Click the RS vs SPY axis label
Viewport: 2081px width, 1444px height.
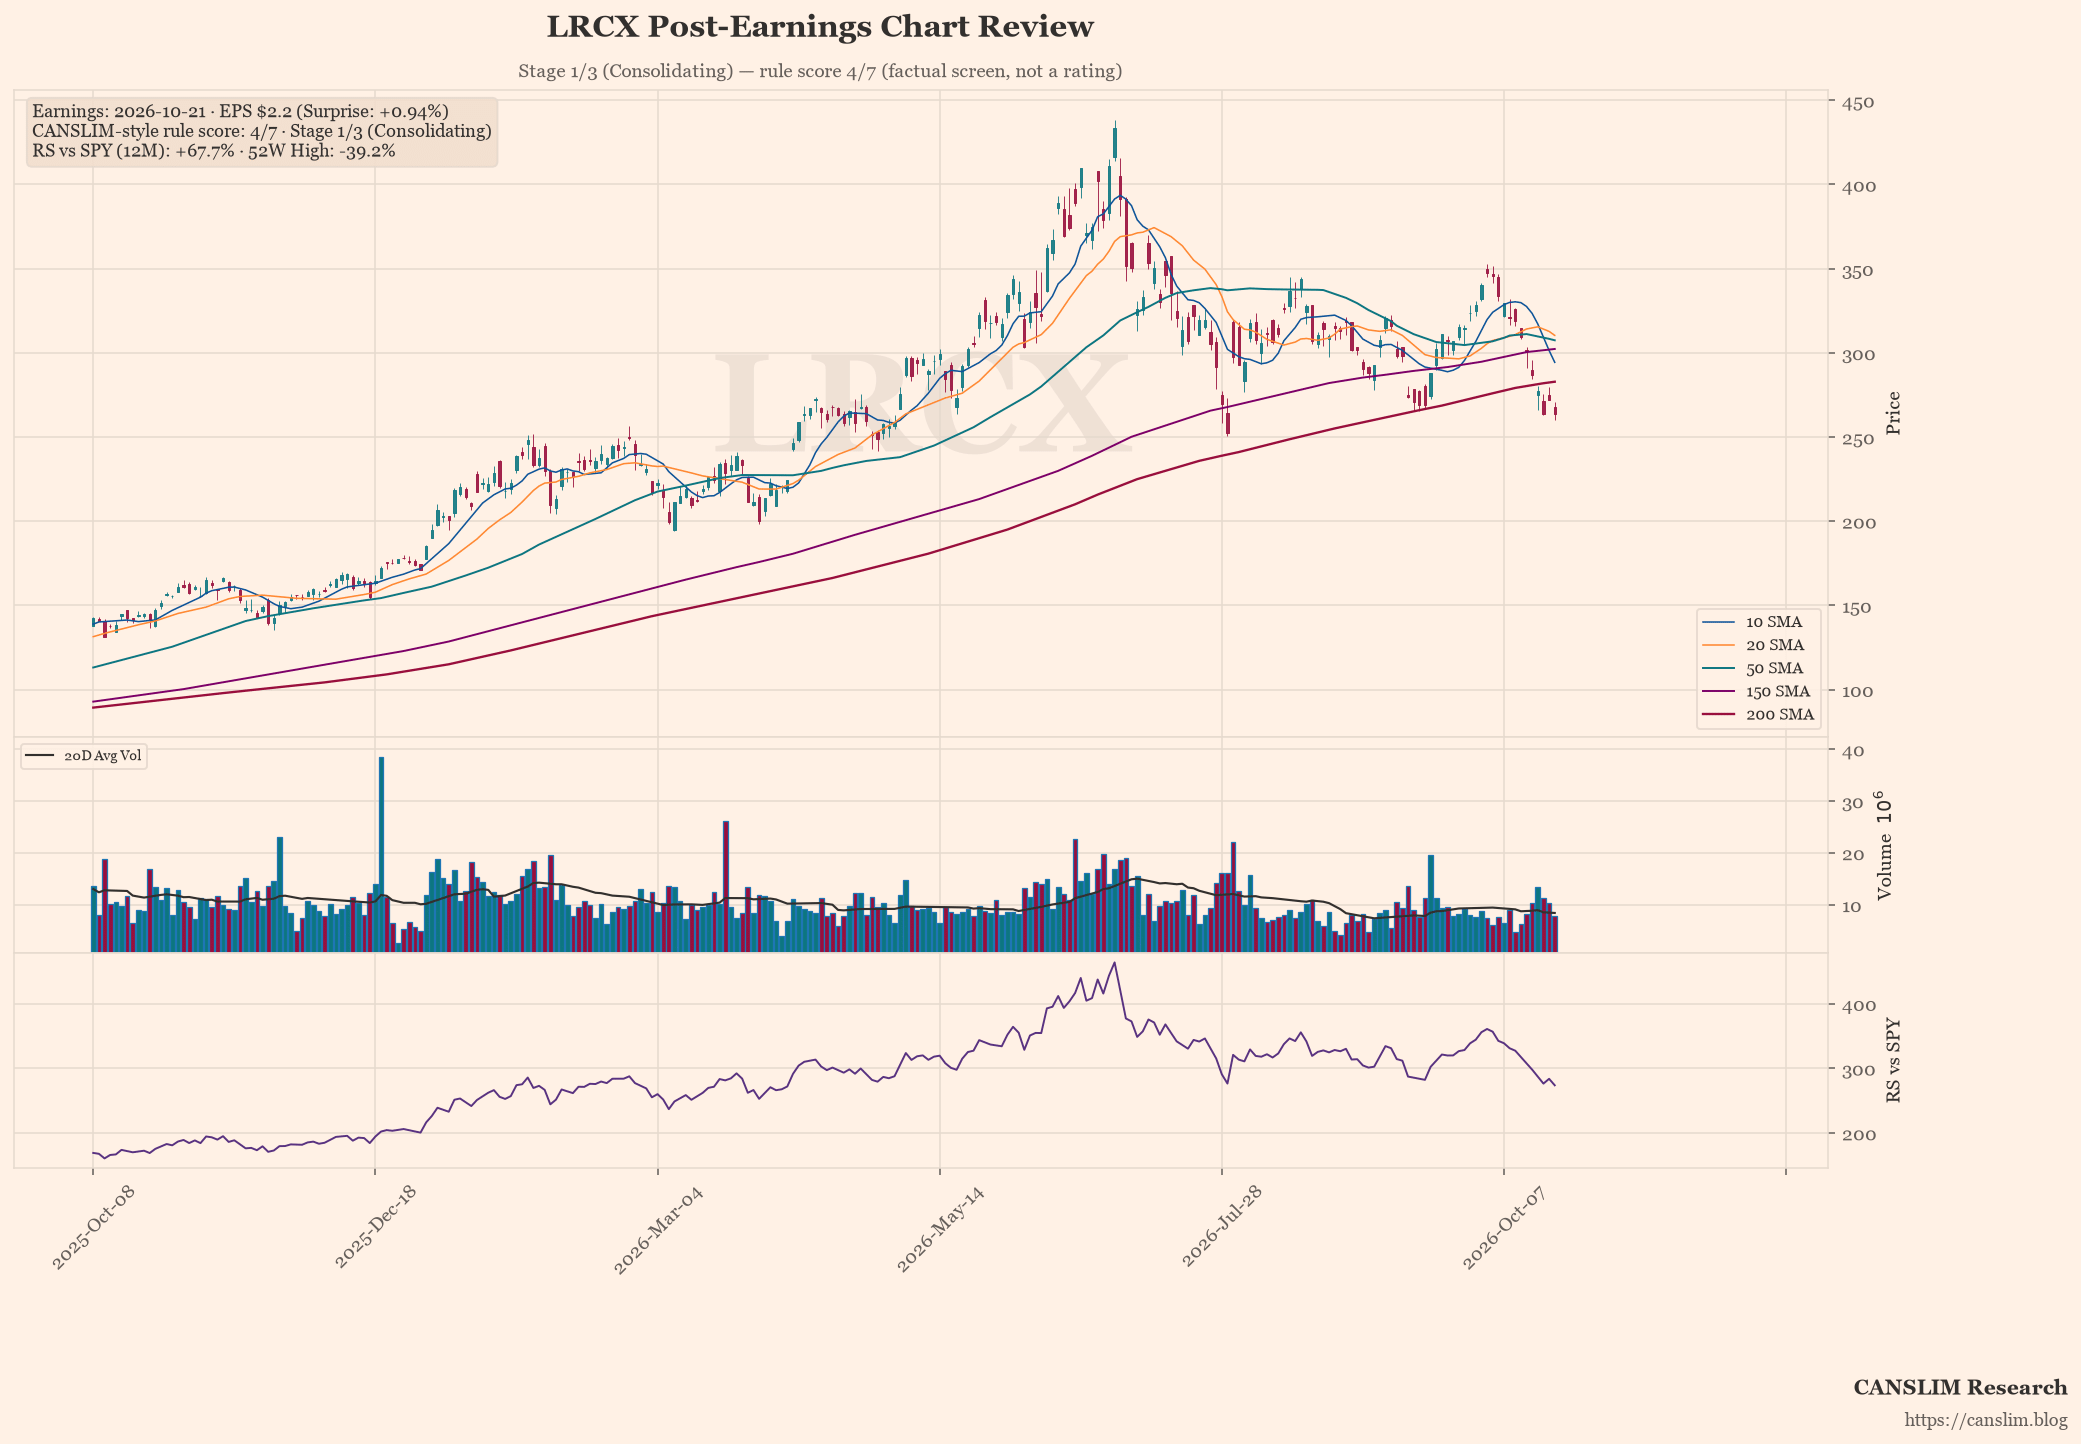[1893, 1061]
